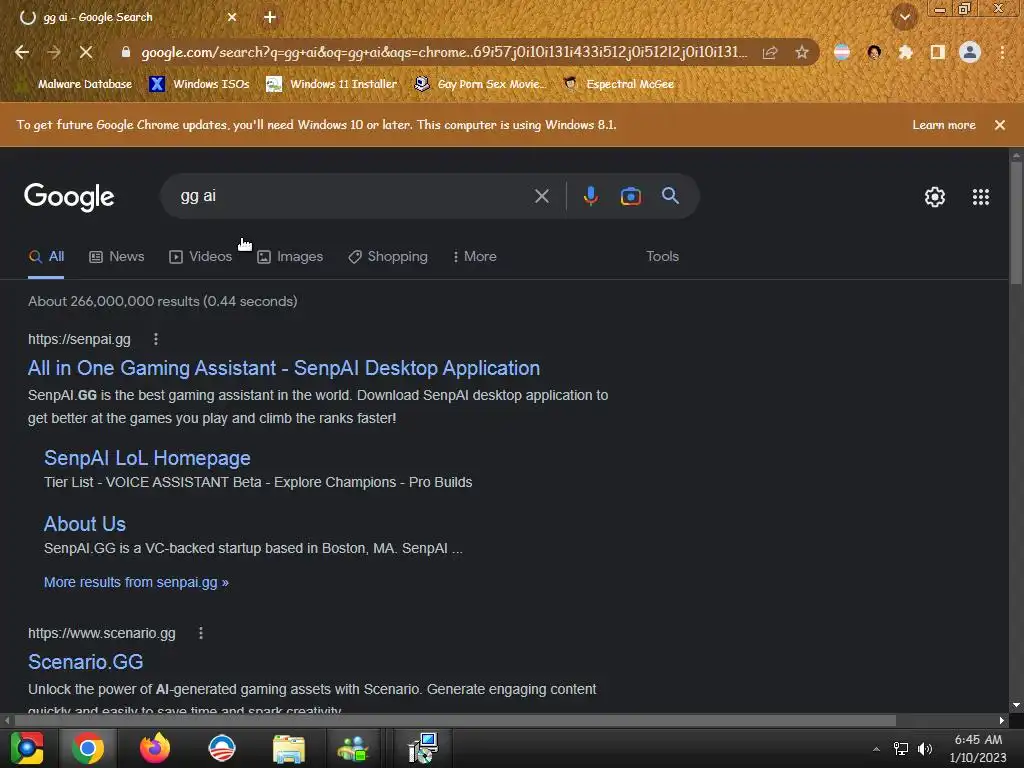Open a new tab with the plus button
Viewport: 1024px width, 768px height.
click(270, 17)
